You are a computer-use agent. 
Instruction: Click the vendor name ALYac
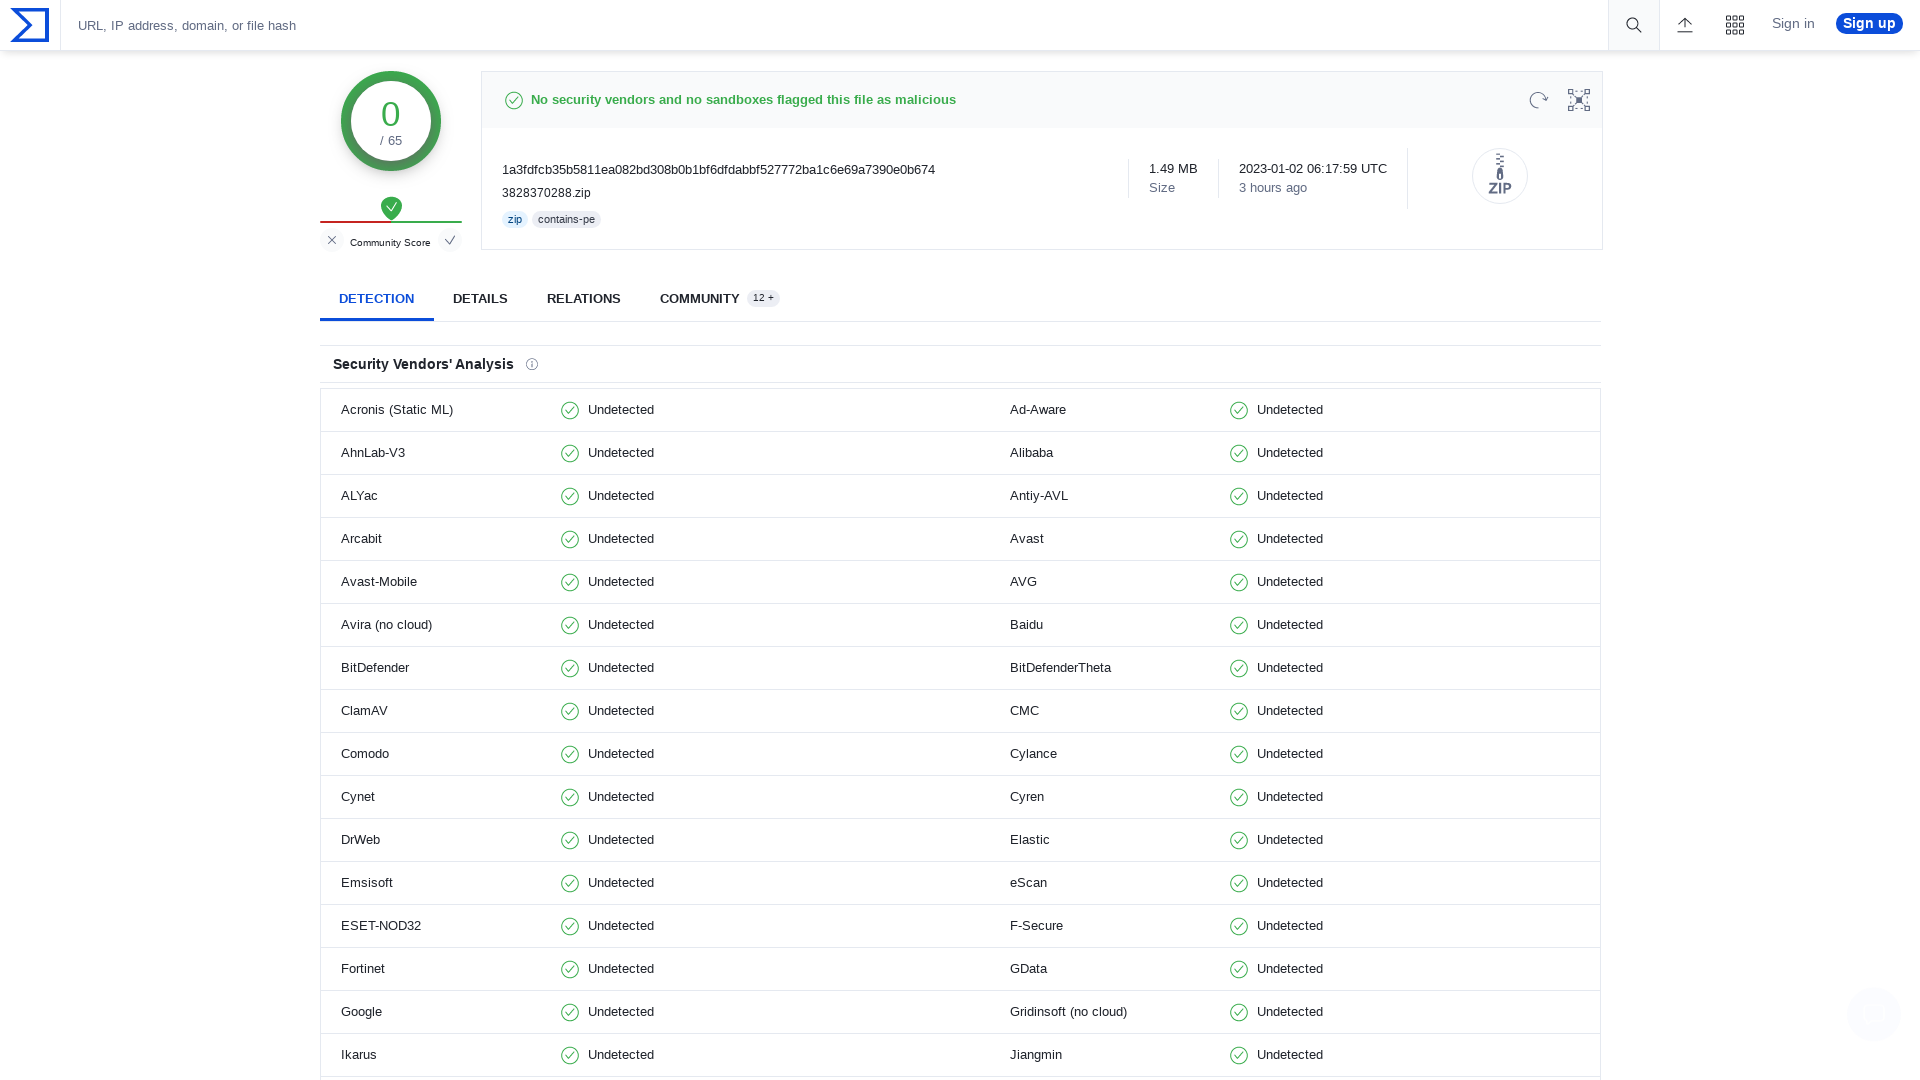[359, 496]
